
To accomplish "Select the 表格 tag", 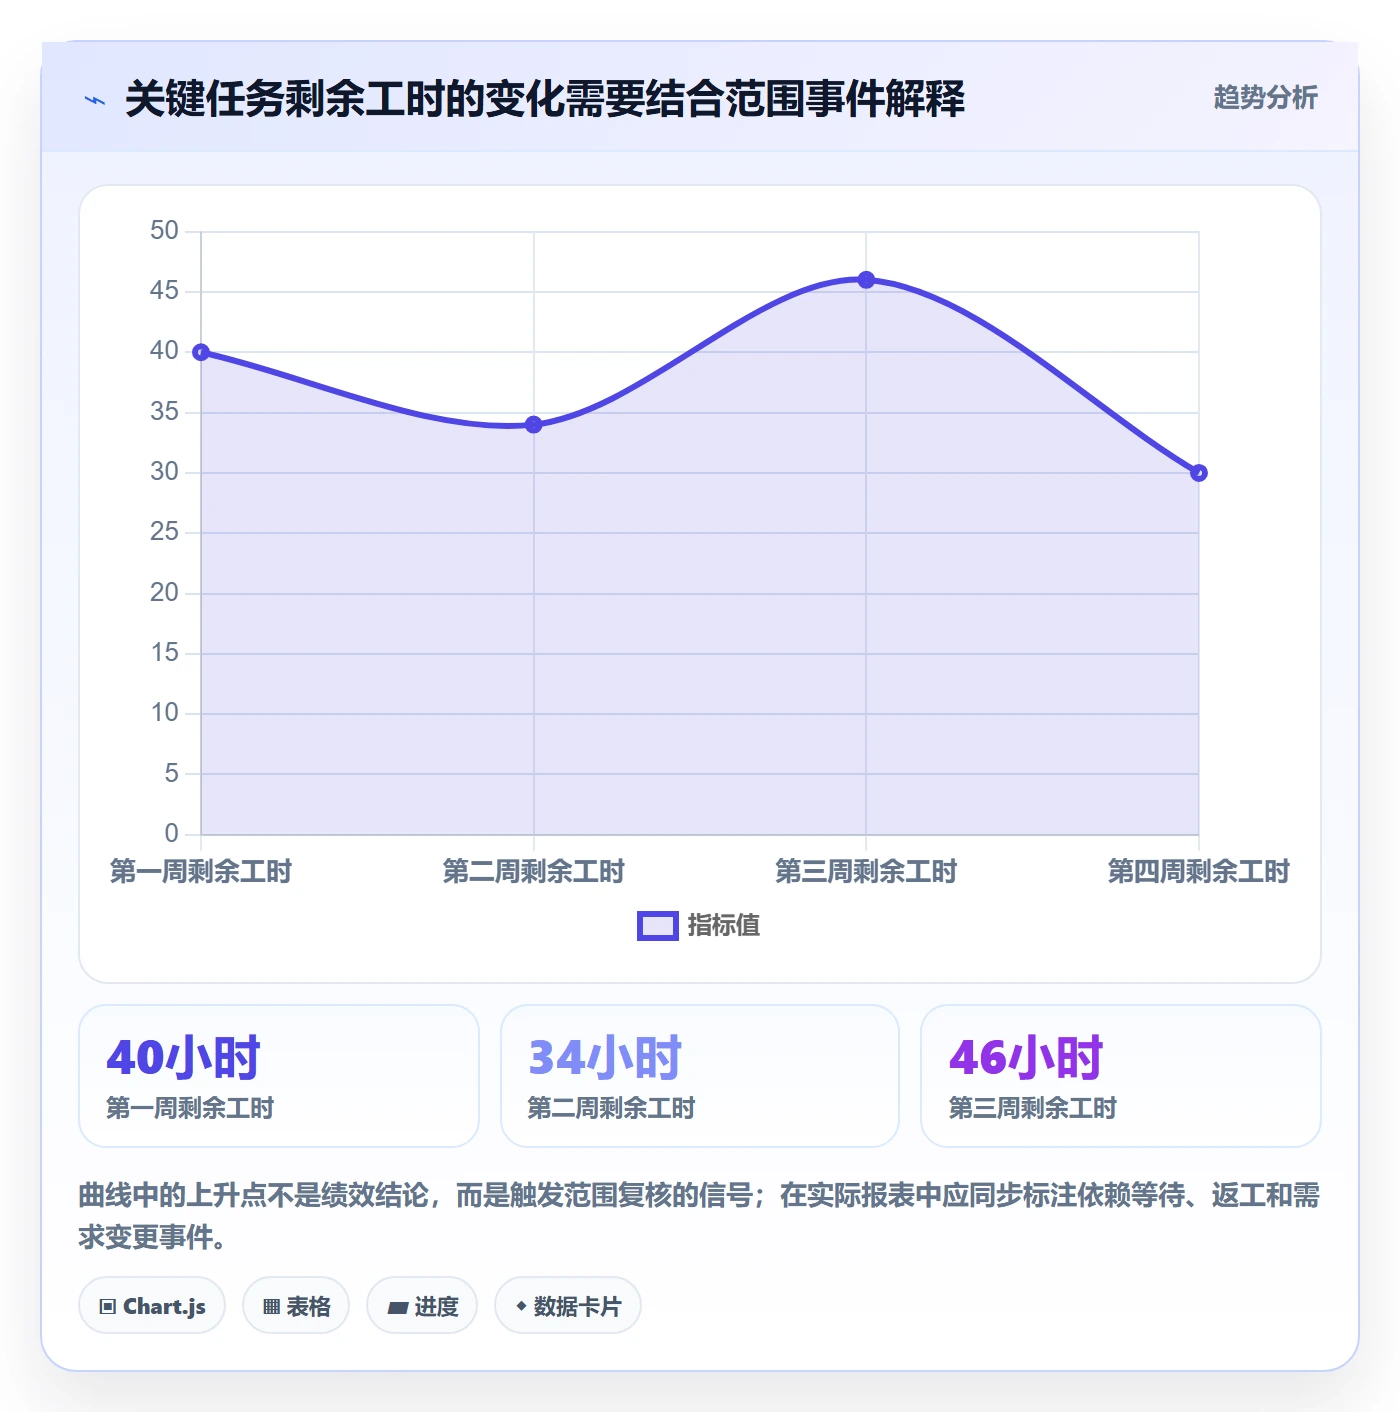I will click(x=296, y=1305).
